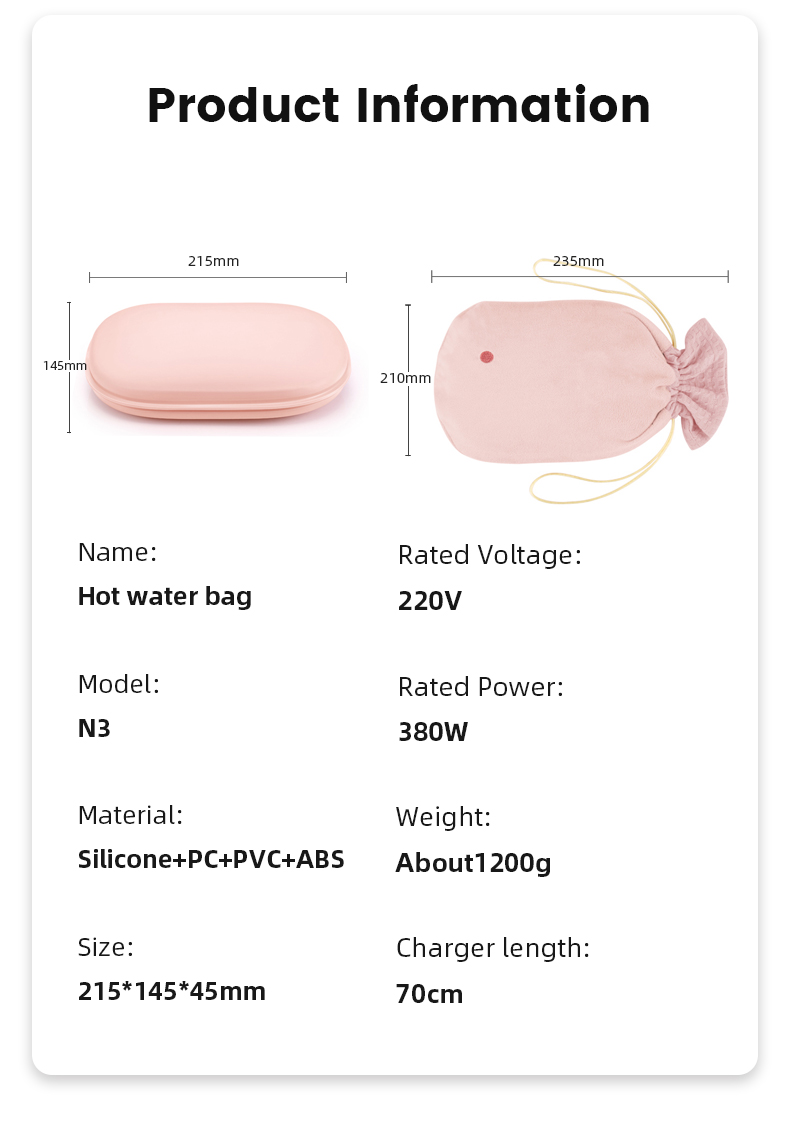Click the 70cm charger length value

(x=430, y=995)
